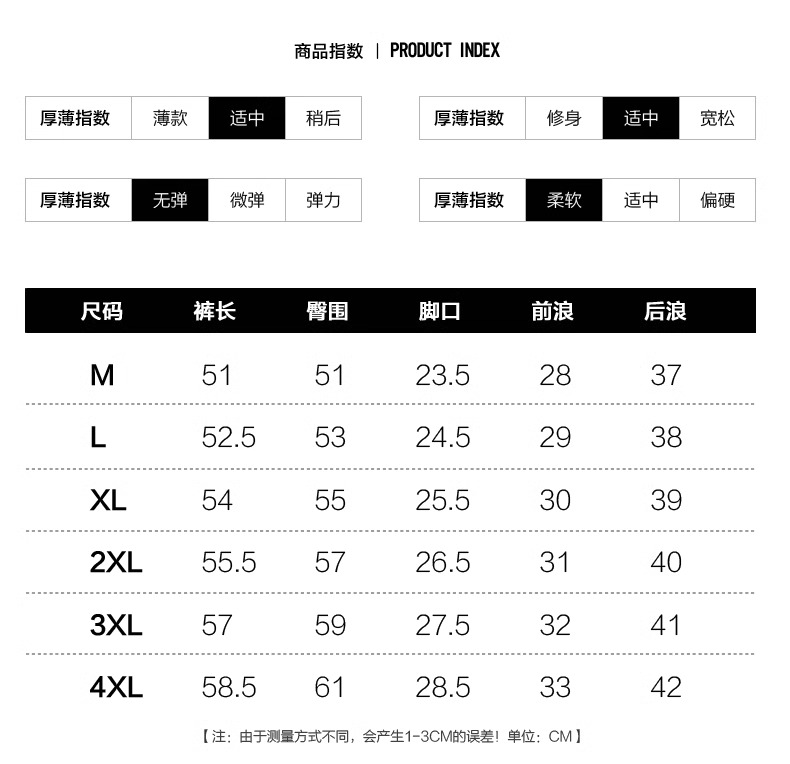
Task: Select the 2XL size row label
Action: click(116, 562)
